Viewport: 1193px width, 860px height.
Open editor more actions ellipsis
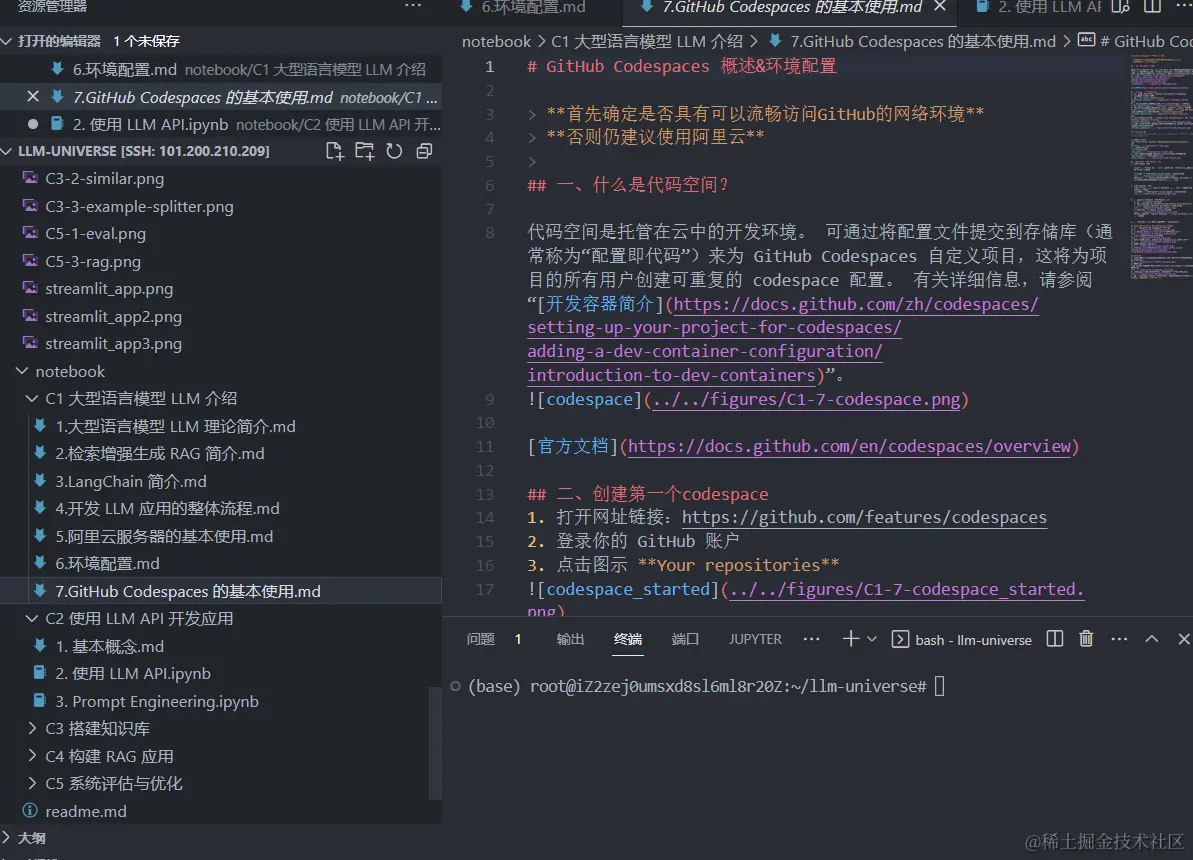click(1182, 7)
